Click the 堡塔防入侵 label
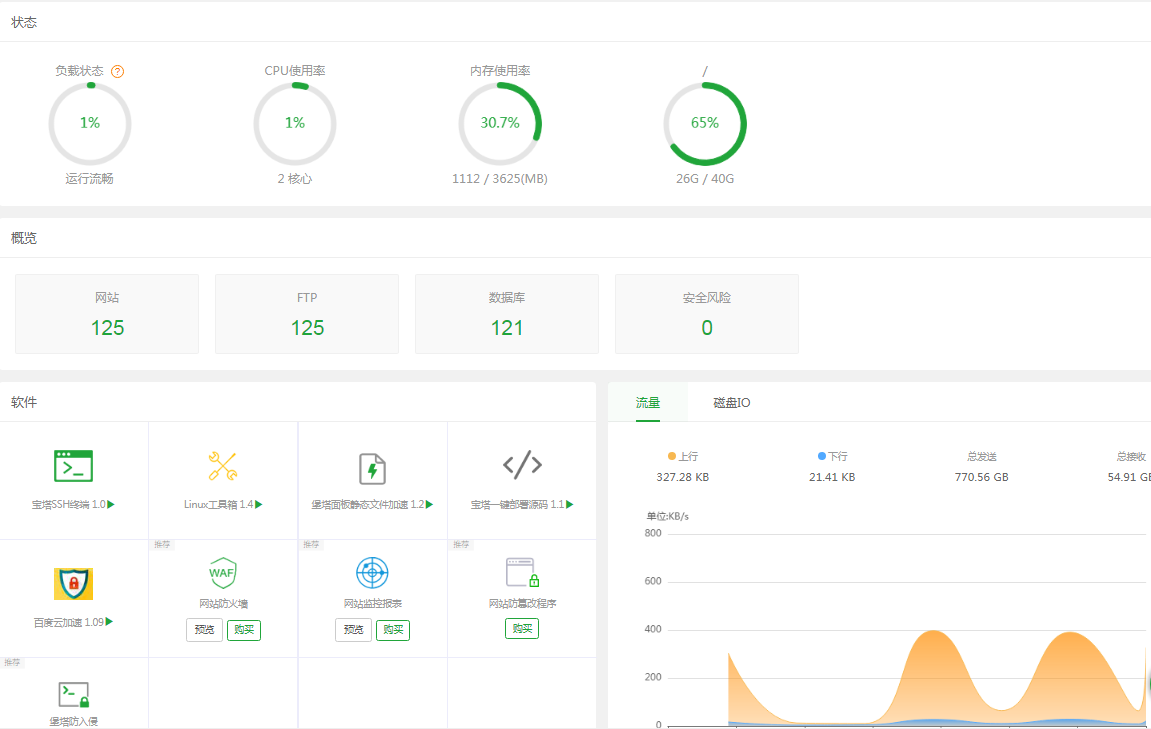Viewport: 1151px width, 729px height. [x=73, y=722]
